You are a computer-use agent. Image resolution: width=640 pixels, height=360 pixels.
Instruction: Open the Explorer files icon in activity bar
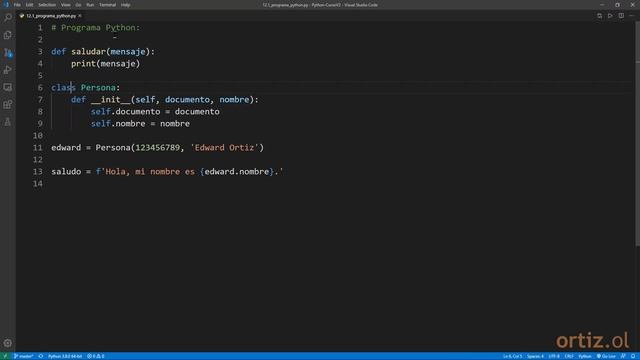point(7,35)
